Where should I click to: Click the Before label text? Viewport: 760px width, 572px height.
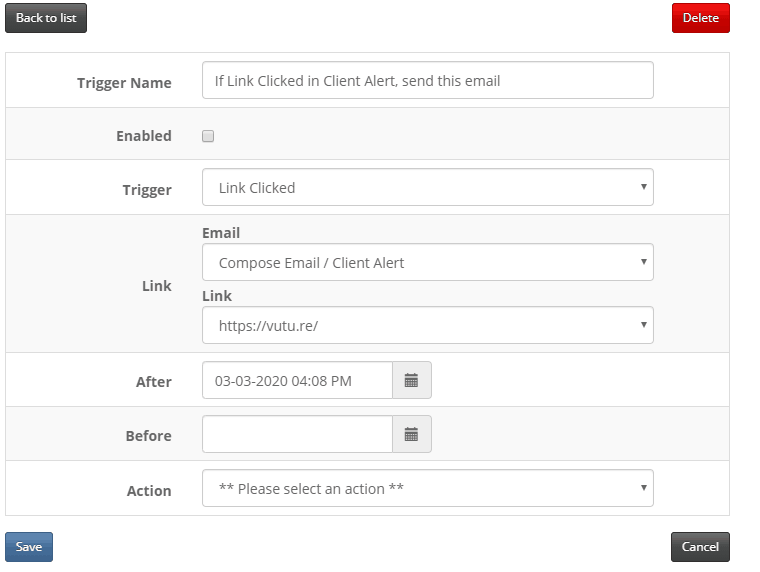click(148, 436)
